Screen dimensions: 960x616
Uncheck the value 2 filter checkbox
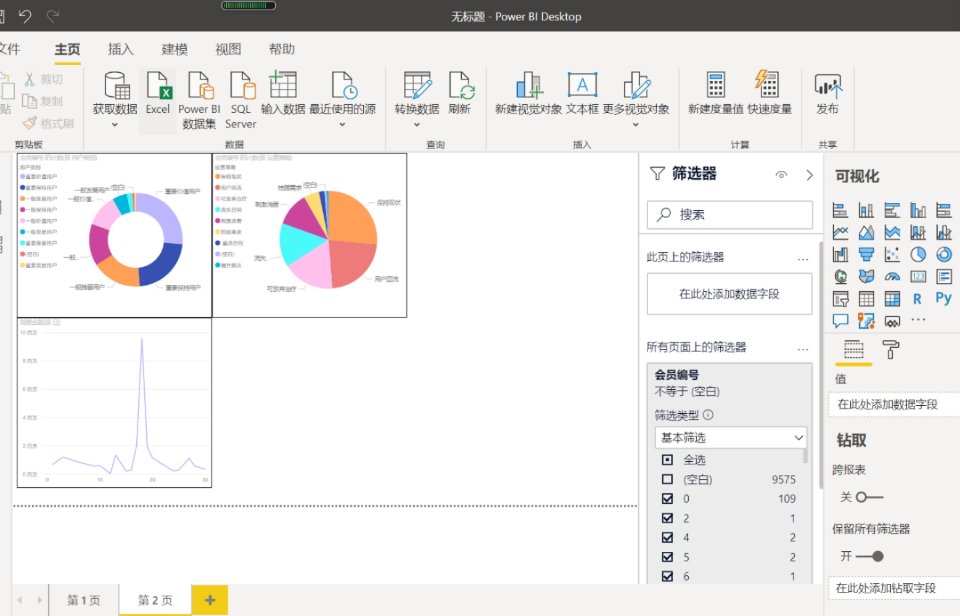coord(667,518)
